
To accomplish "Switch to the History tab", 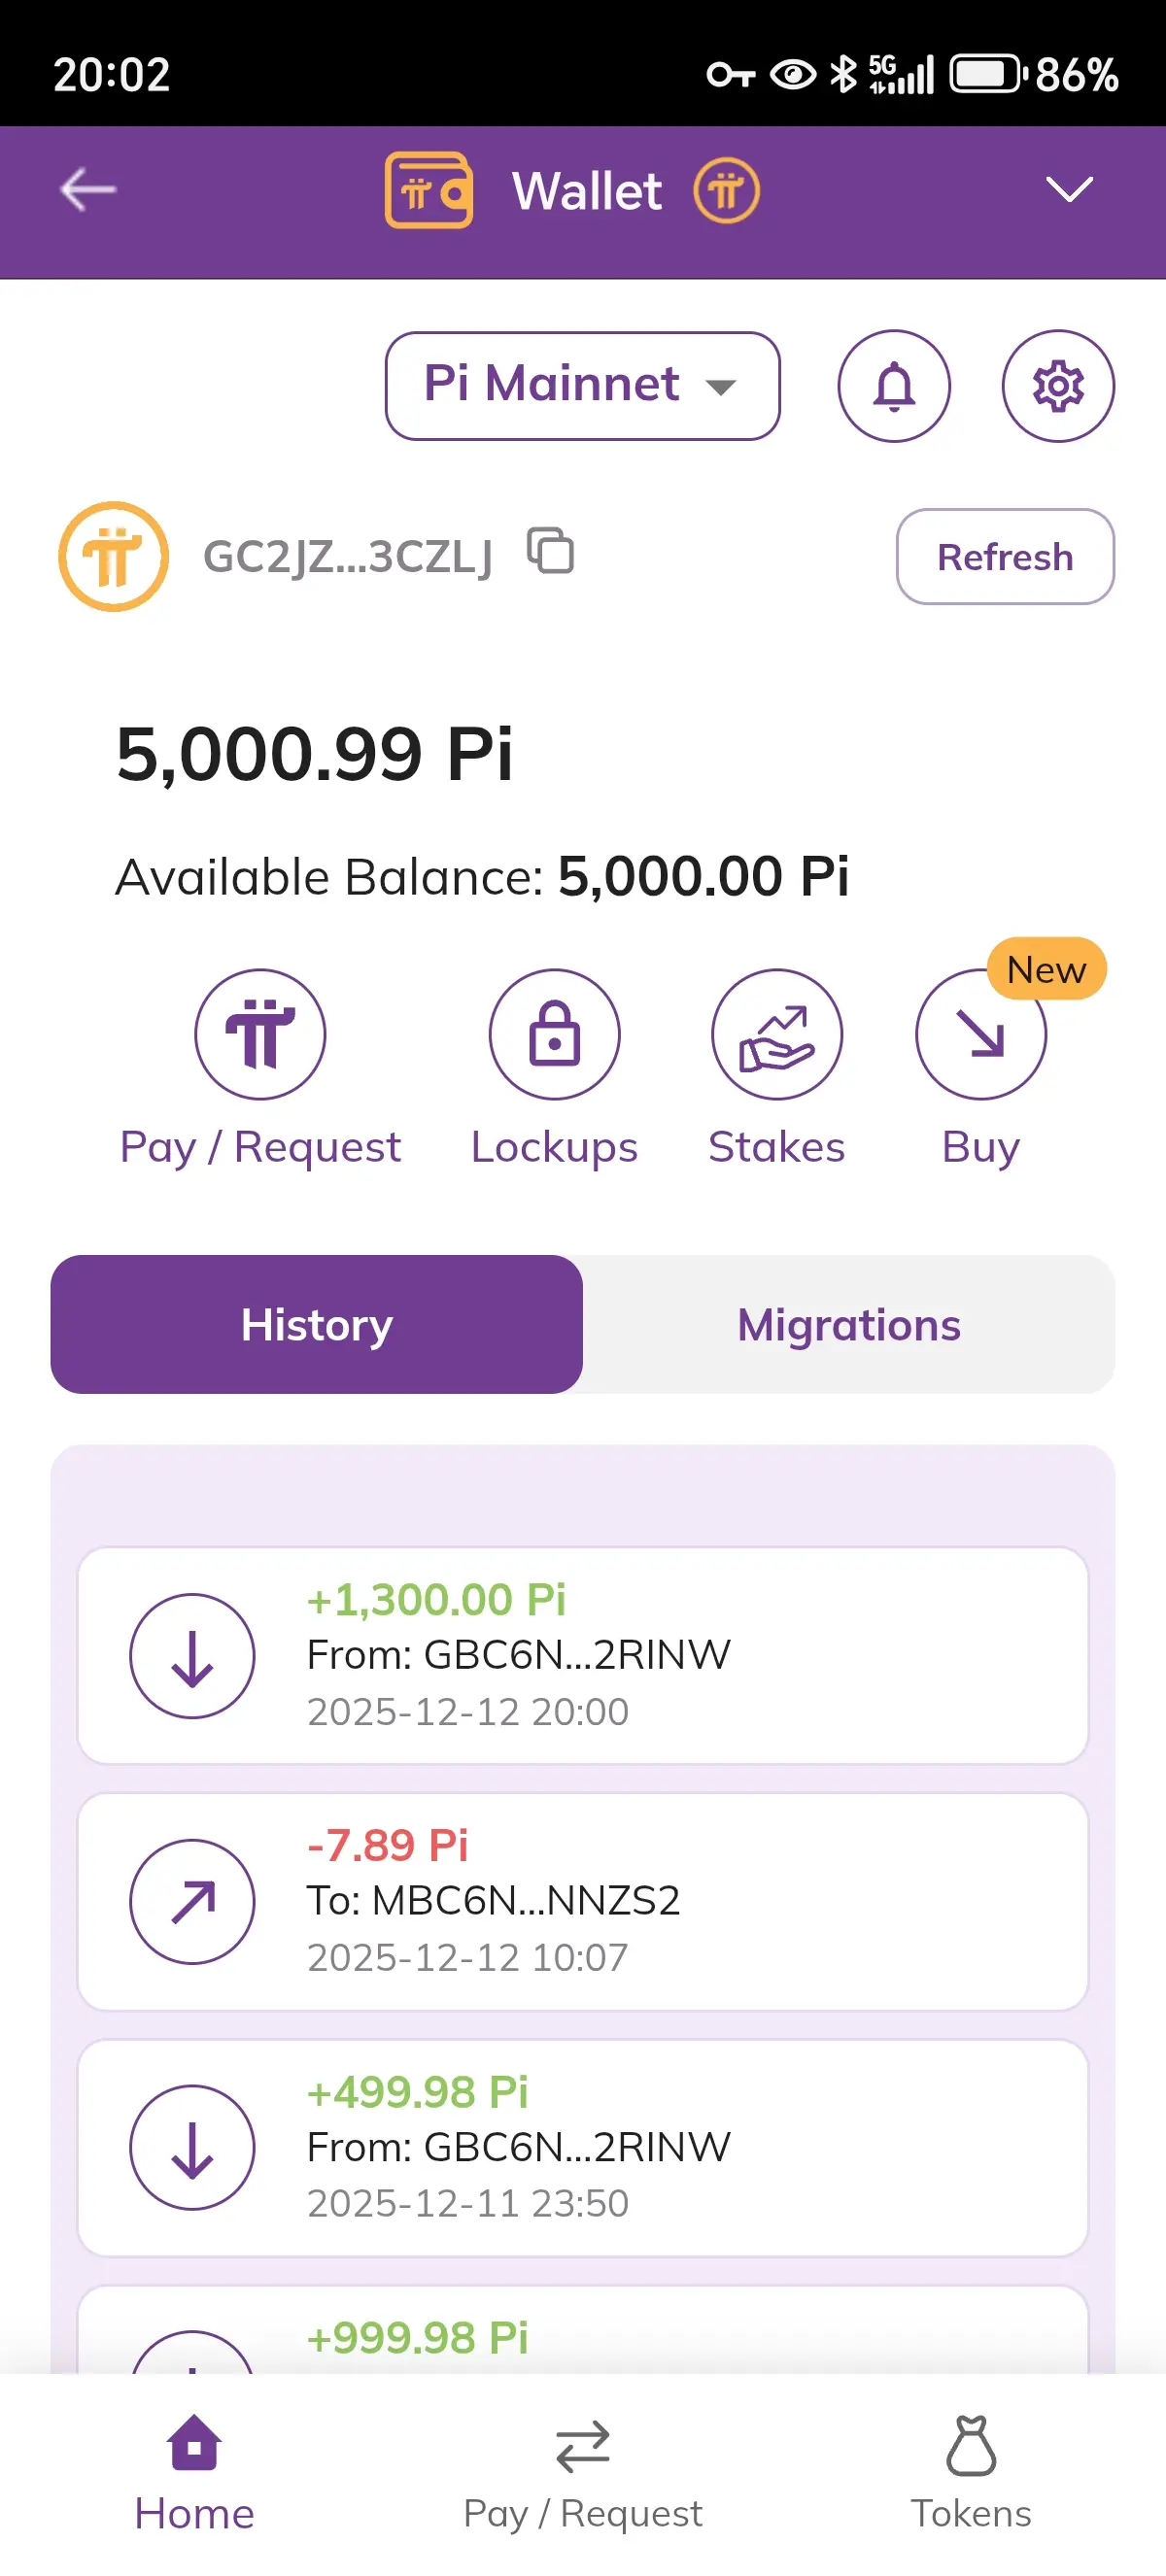I will click(316, 1324).
